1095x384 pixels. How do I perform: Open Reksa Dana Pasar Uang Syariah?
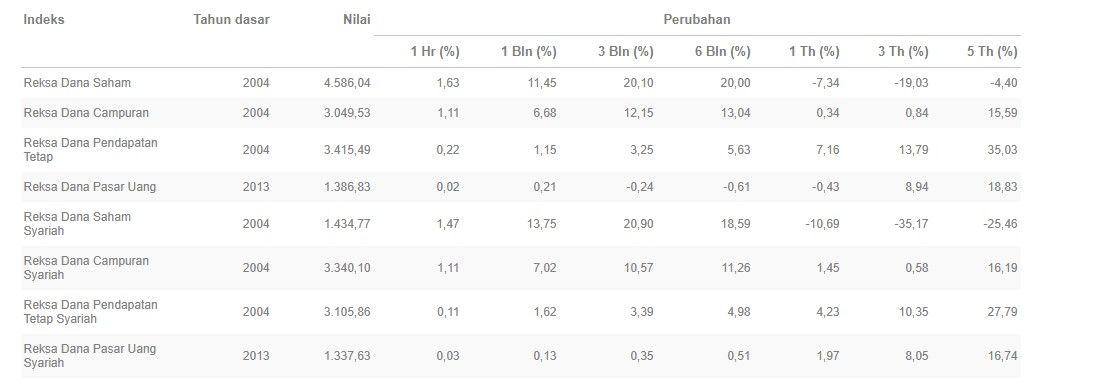pyautogui.click(x=90, y=356)
